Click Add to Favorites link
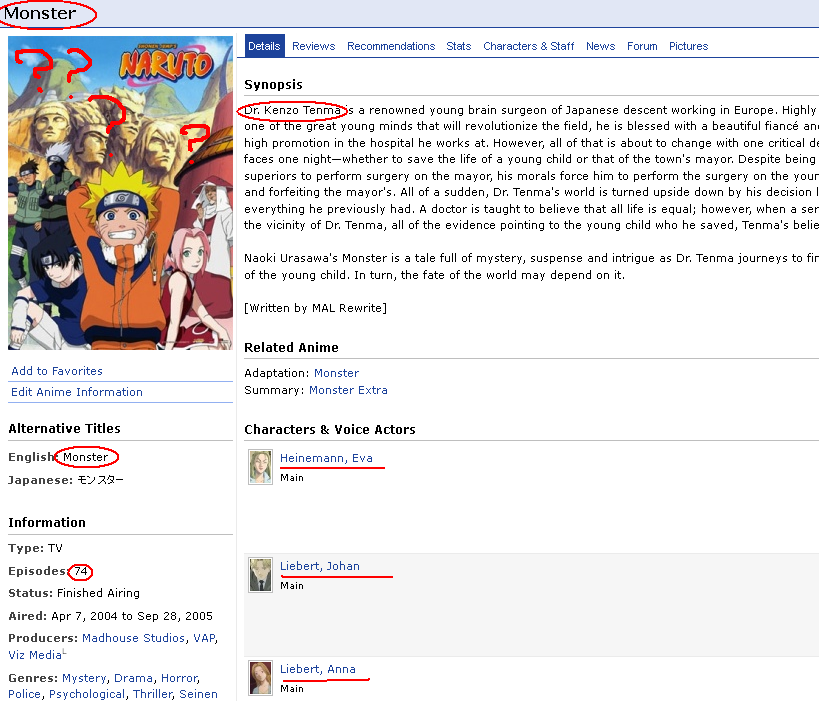This screenshot has height=701, width=819. (x=57, y=371)
